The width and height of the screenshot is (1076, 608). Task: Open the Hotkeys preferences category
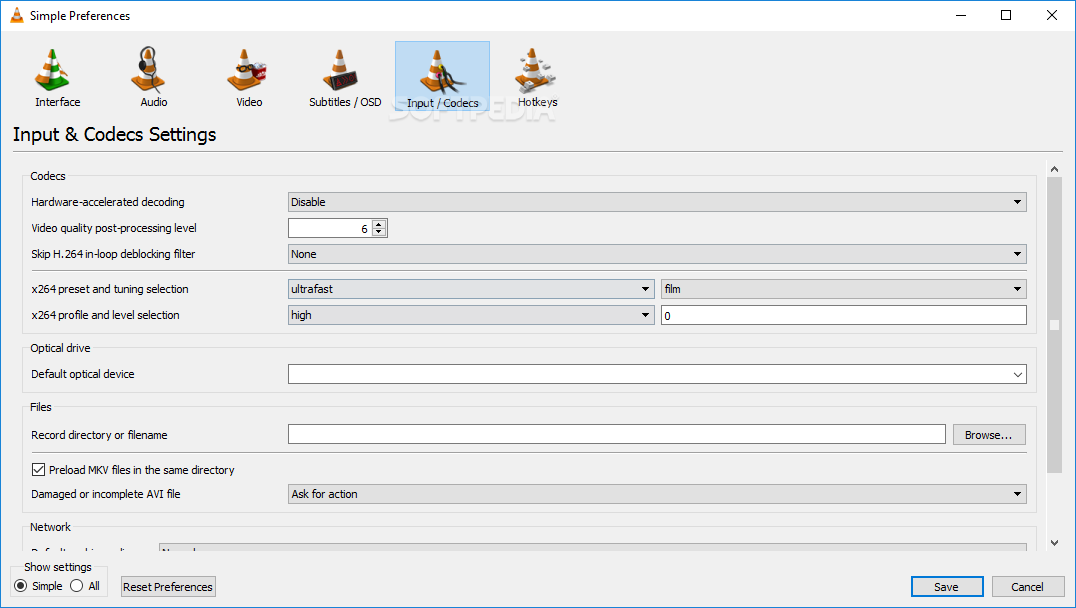[x=537, y=77]
